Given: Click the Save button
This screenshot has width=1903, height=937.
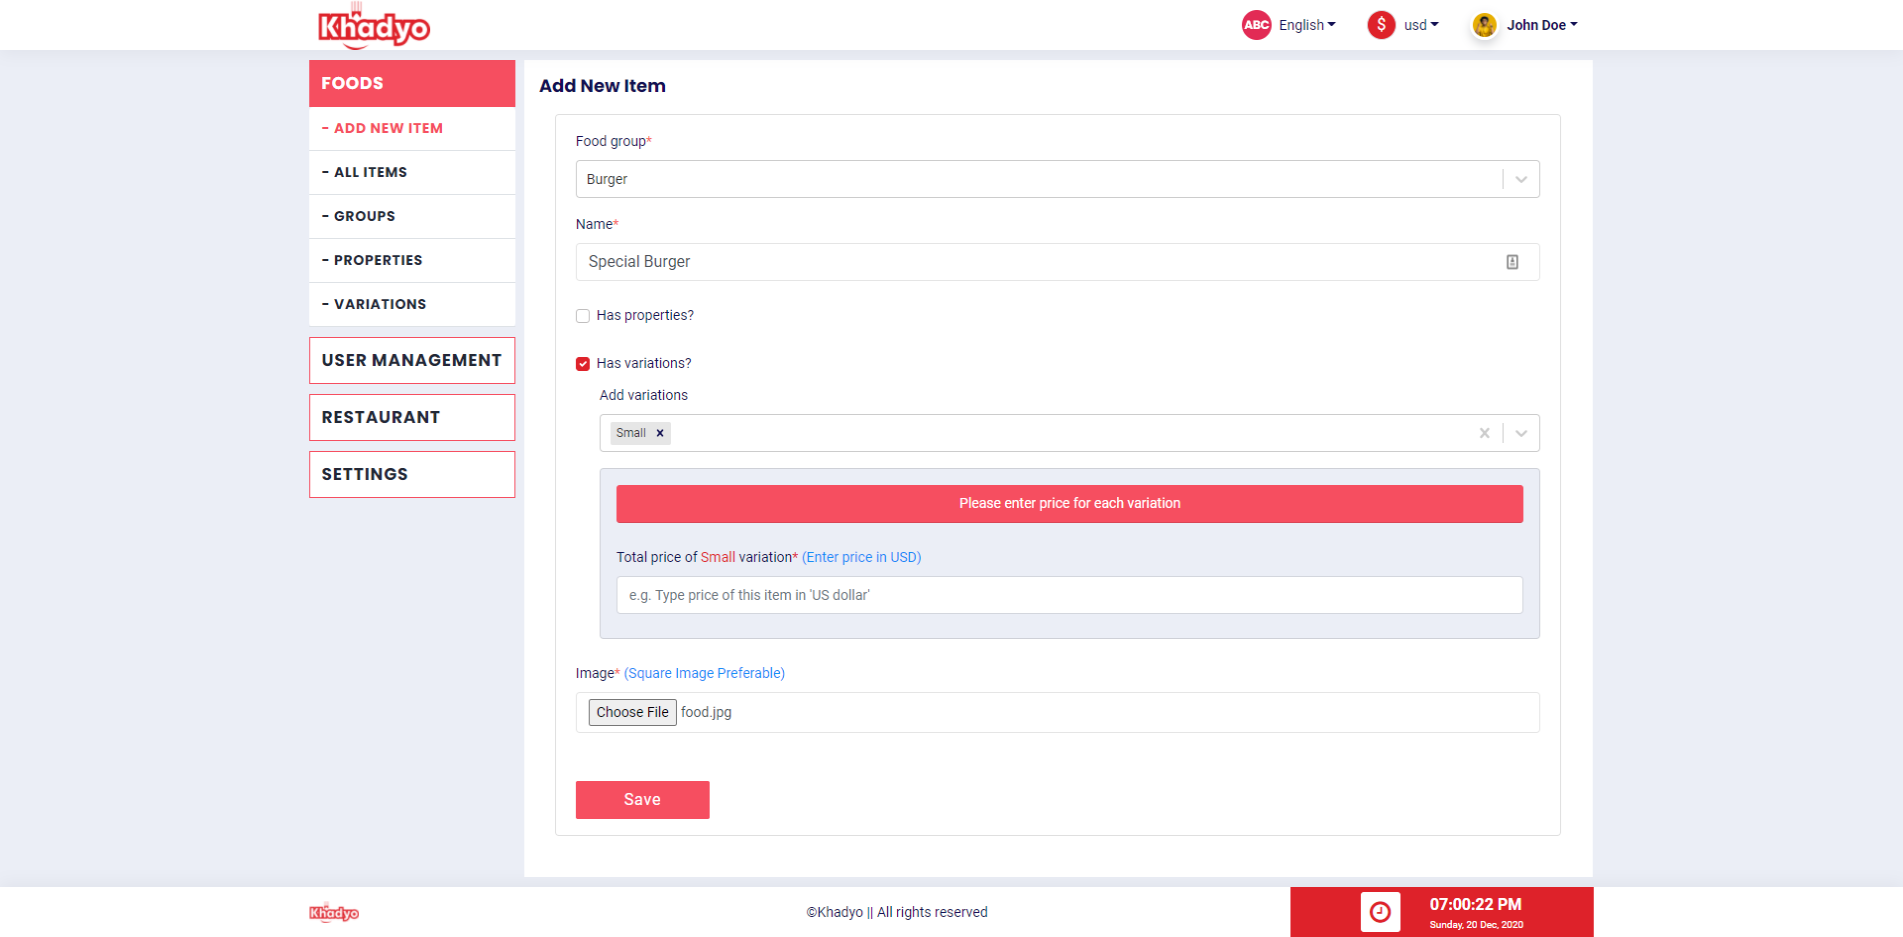Looking at the screenshot, I should pos(642,800).
